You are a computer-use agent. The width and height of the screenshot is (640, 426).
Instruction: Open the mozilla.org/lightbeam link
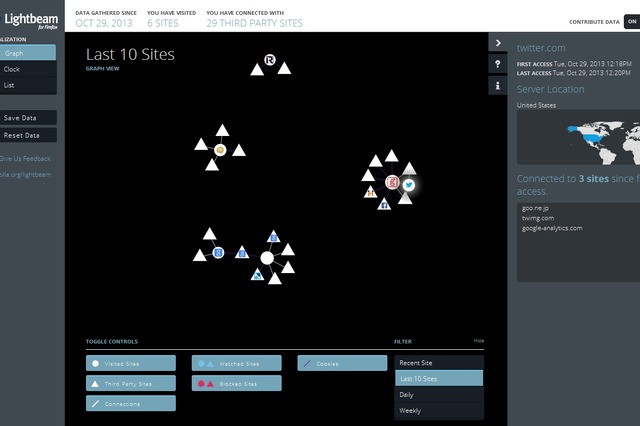[25, 174]
